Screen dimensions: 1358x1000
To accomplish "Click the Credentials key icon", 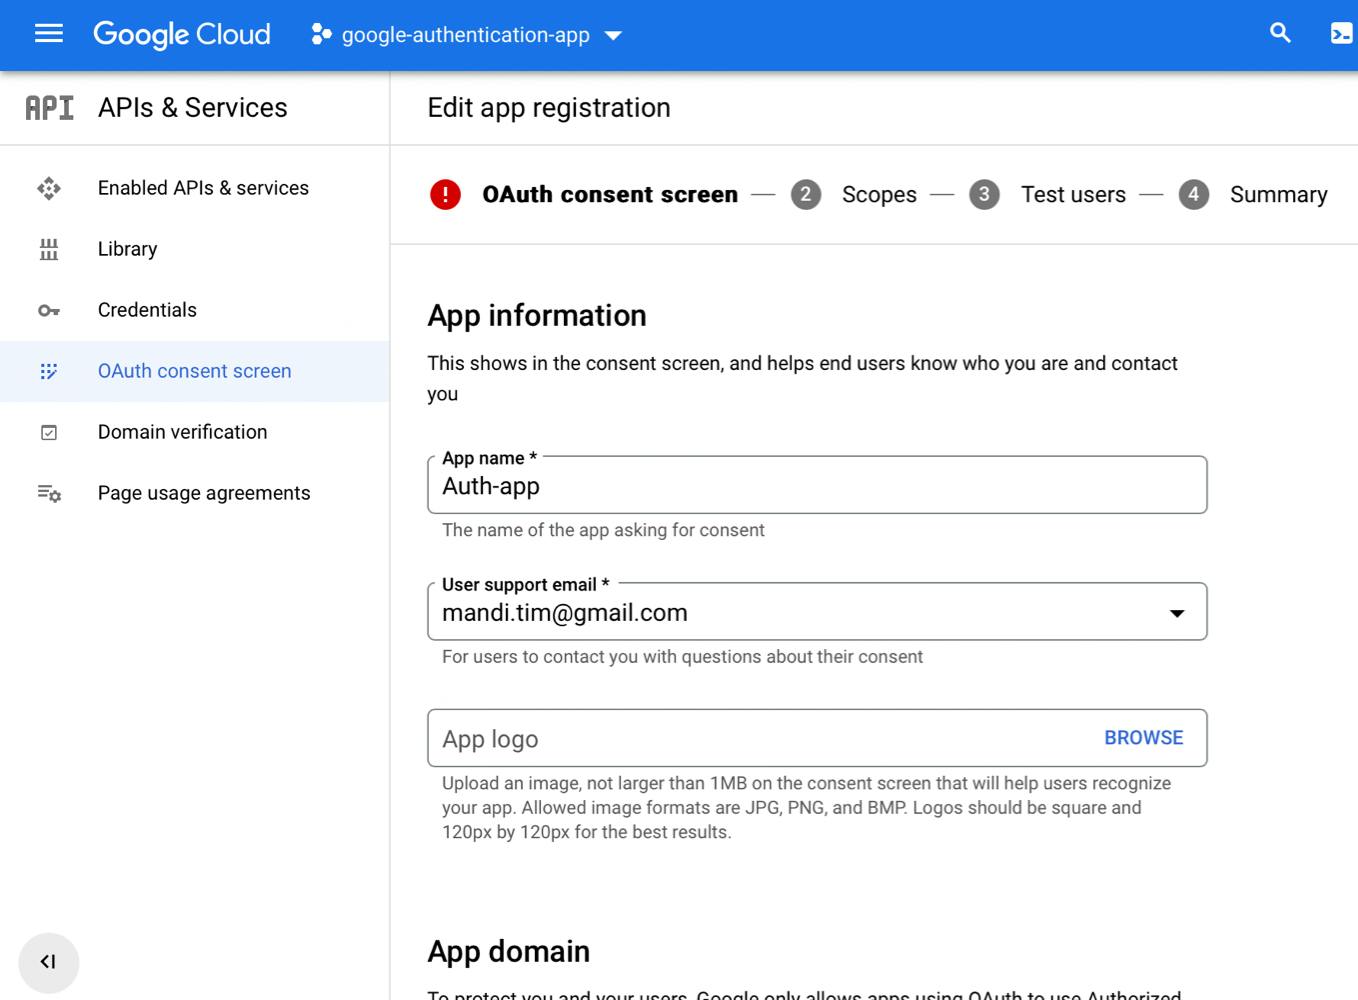I will [x=49, y=311].
